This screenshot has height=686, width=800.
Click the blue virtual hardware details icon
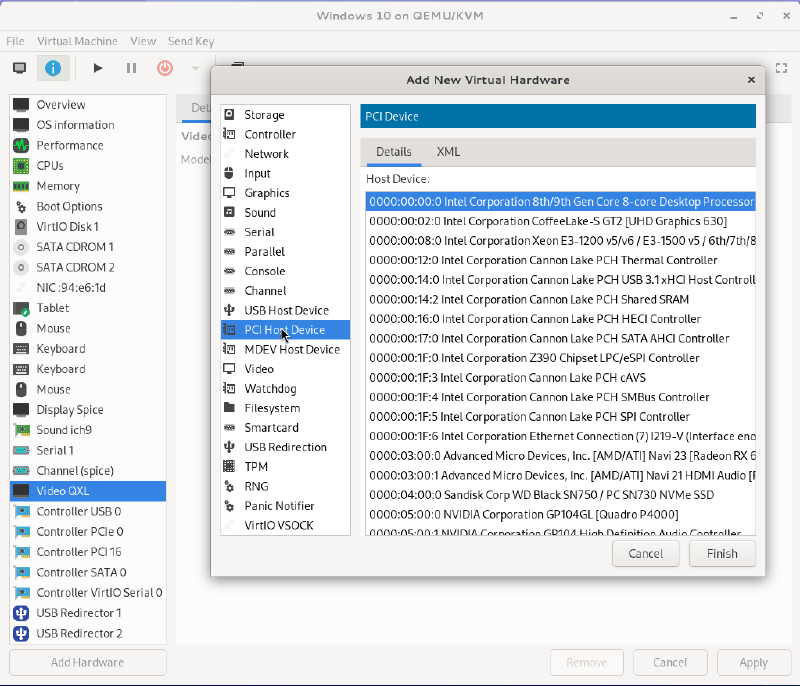click(x=53, y=68)
